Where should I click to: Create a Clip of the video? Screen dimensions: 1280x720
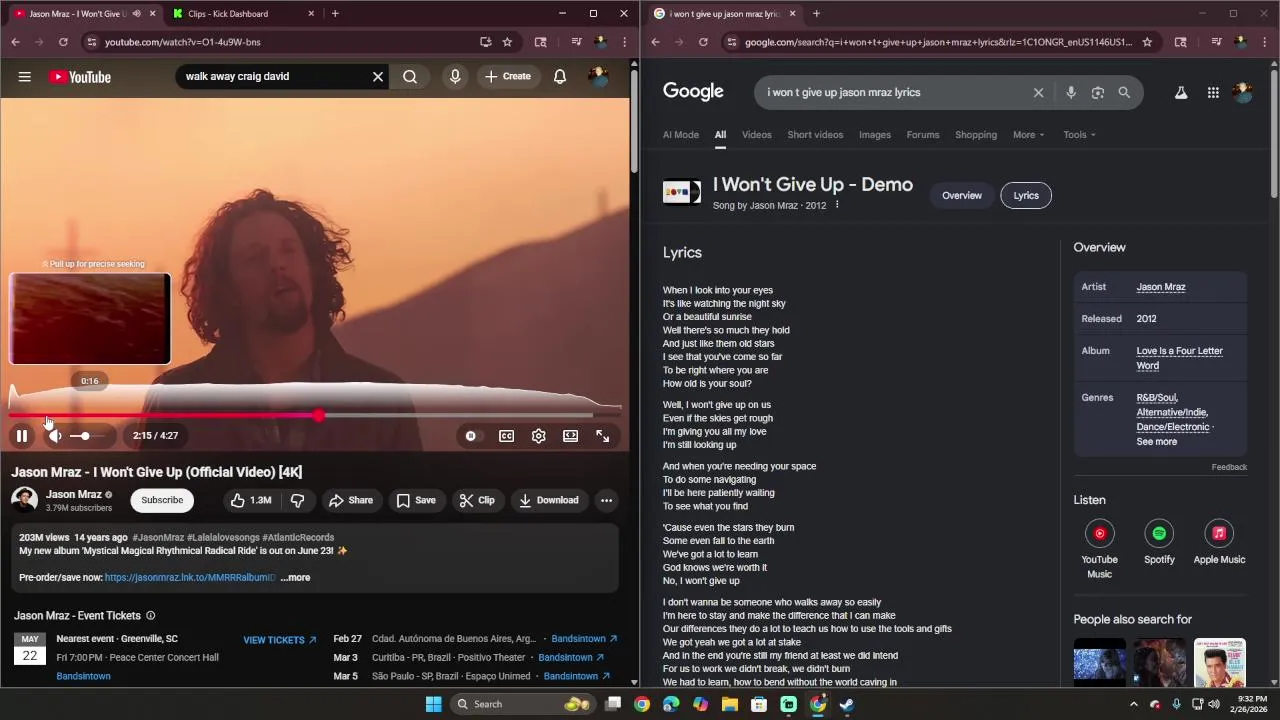(x=477, y=500)
